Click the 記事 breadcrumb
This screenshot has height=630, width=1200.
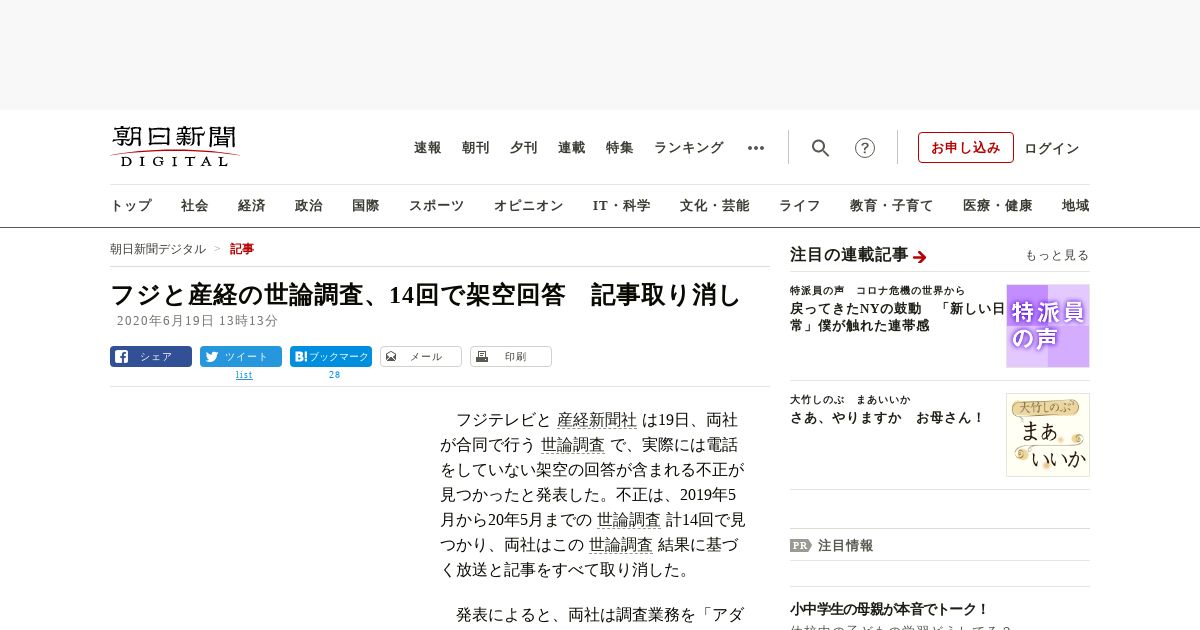[242, 249]
